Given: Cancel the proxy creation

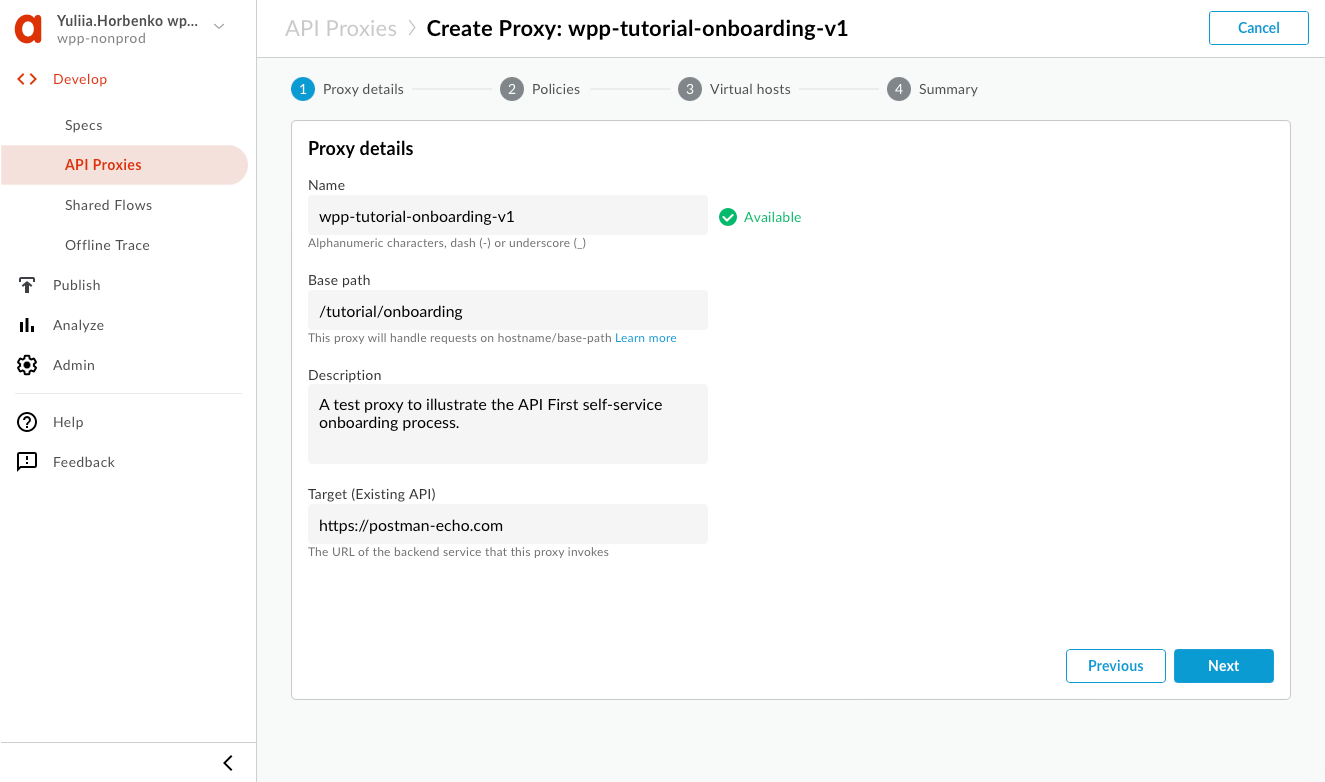Looking at the screenshot, I should tap(1258, 28).
